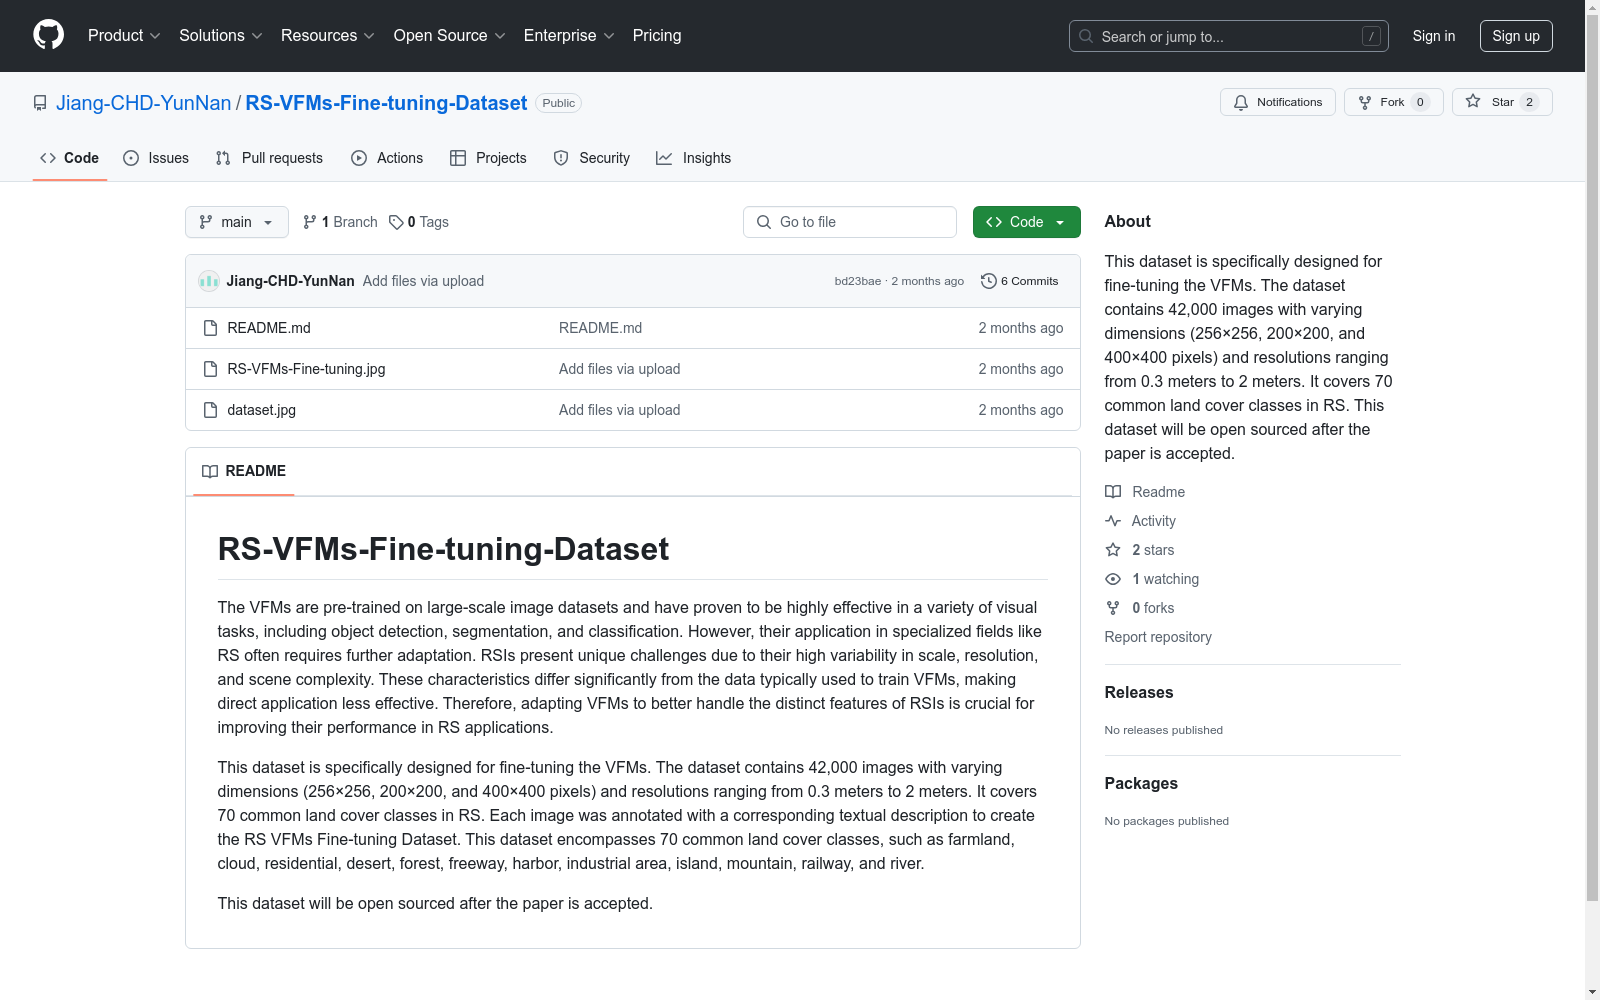Viewport: 1600px width, 1000px height.
Task: Click the history clock icon beside 6 Commits
Action: (989, 281)
